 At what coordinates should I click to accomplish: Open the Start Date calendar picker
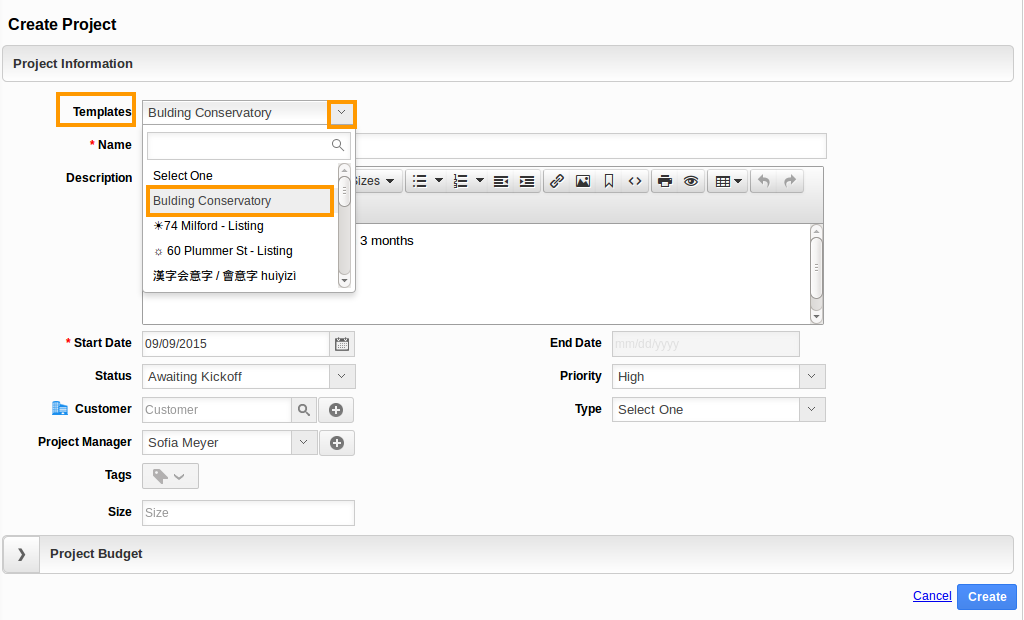point(342,344)
